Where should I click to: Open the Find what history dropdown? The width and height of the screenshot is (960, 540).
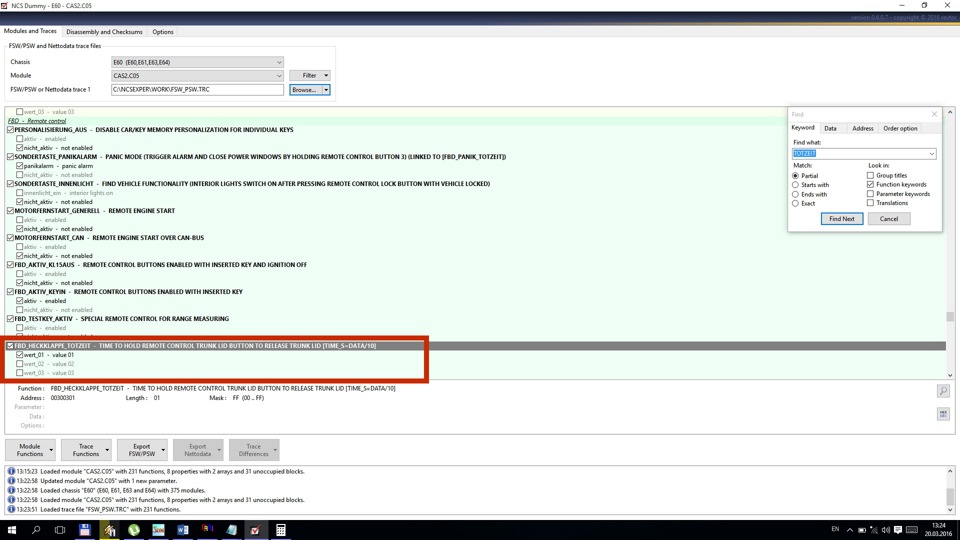931,154
